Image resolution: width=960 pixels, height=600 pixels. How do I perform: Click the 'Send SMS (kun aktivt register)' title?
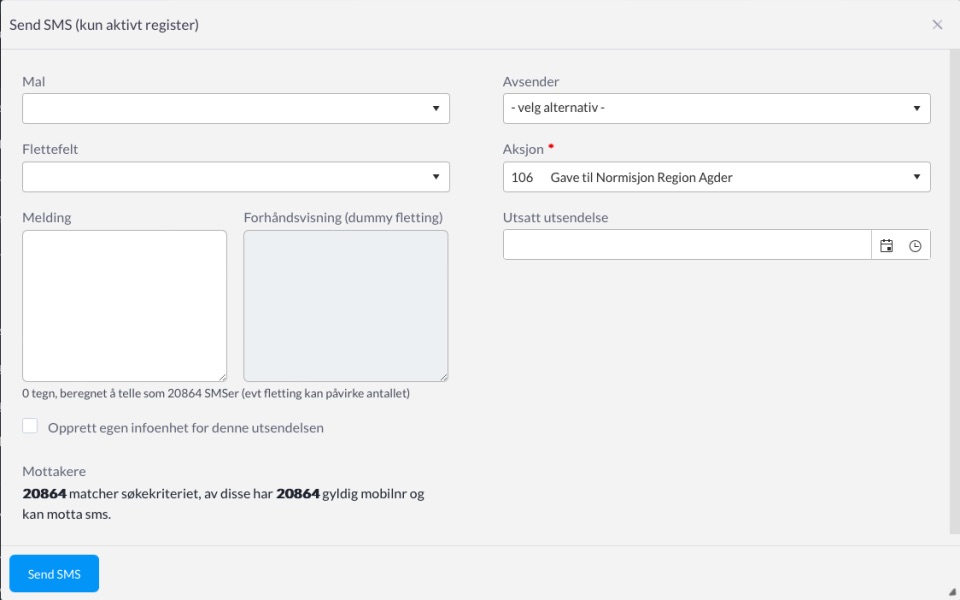[x=104, y=25]
